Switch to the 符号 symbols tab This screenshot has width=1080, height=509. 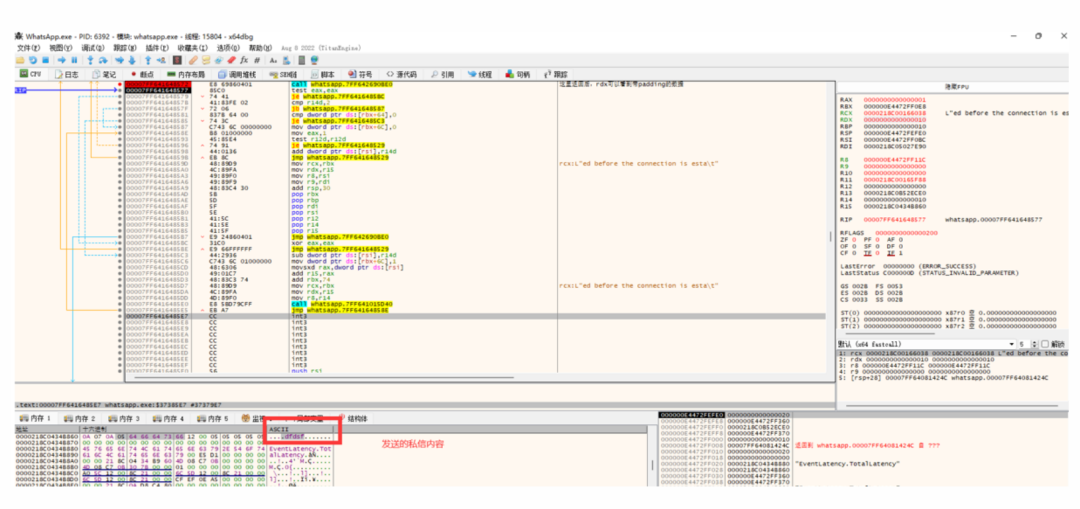click(361, 74)
